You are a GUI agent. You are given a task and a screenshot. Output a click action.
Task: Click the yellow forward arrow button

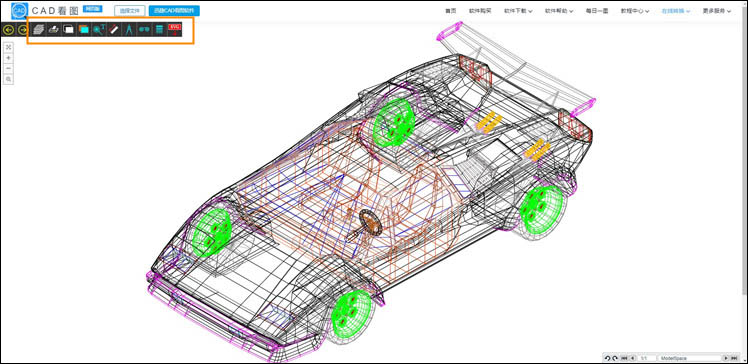coord(22,30)
